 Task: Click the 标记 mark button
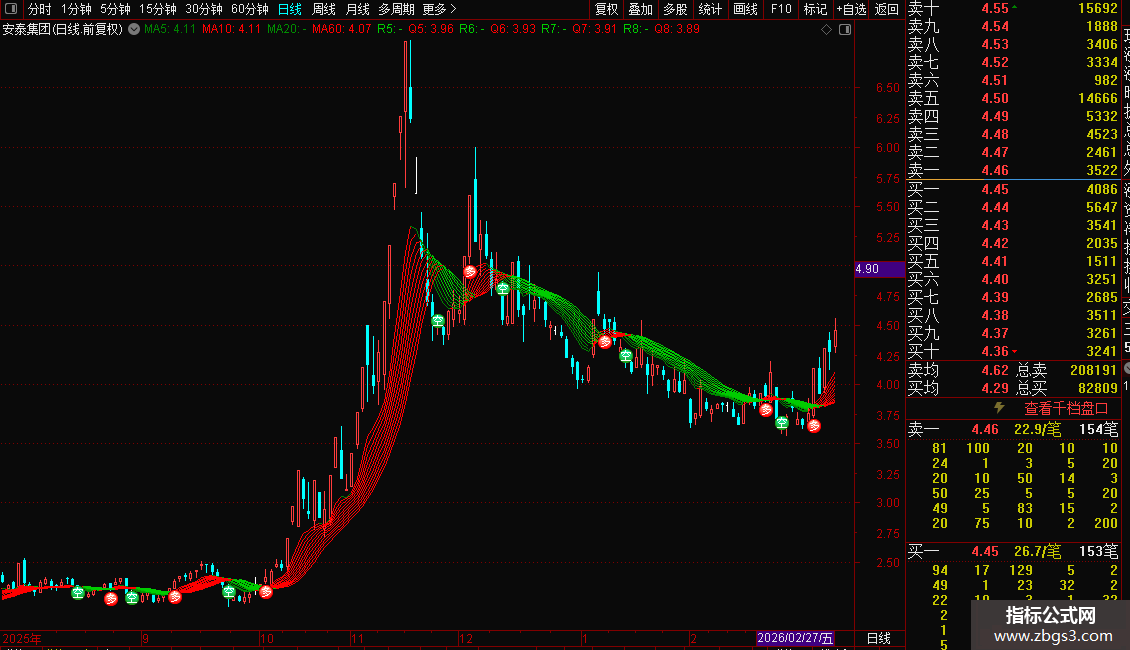(815, 9)
